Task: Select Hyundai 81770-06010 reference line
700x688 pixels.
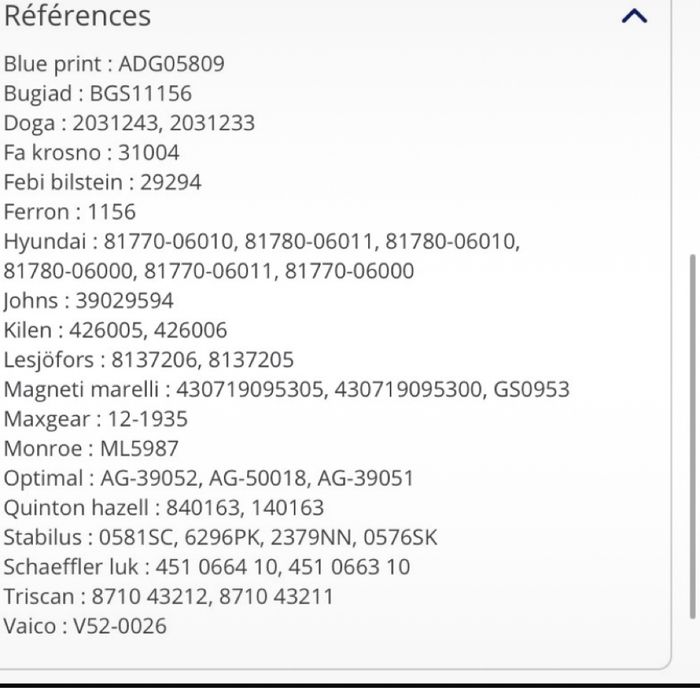Action: (262, 242)
